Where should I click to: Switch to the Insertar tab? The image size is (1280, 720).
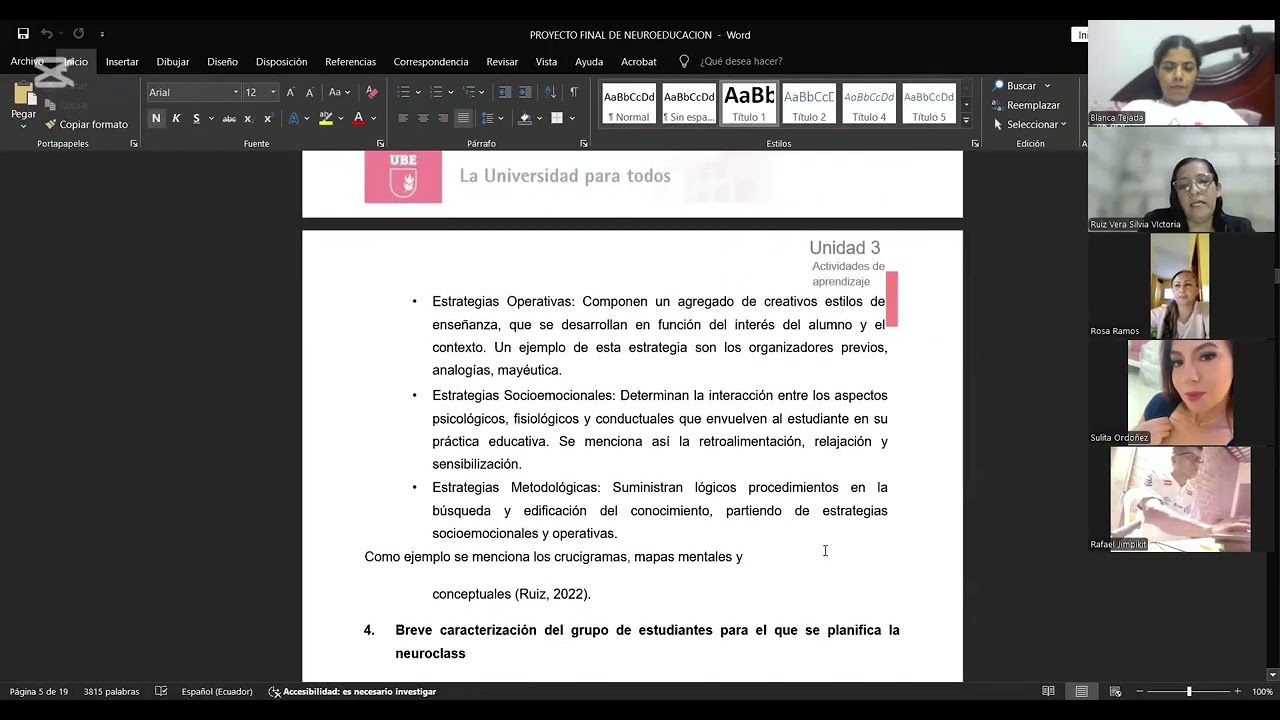click(122, 61)
